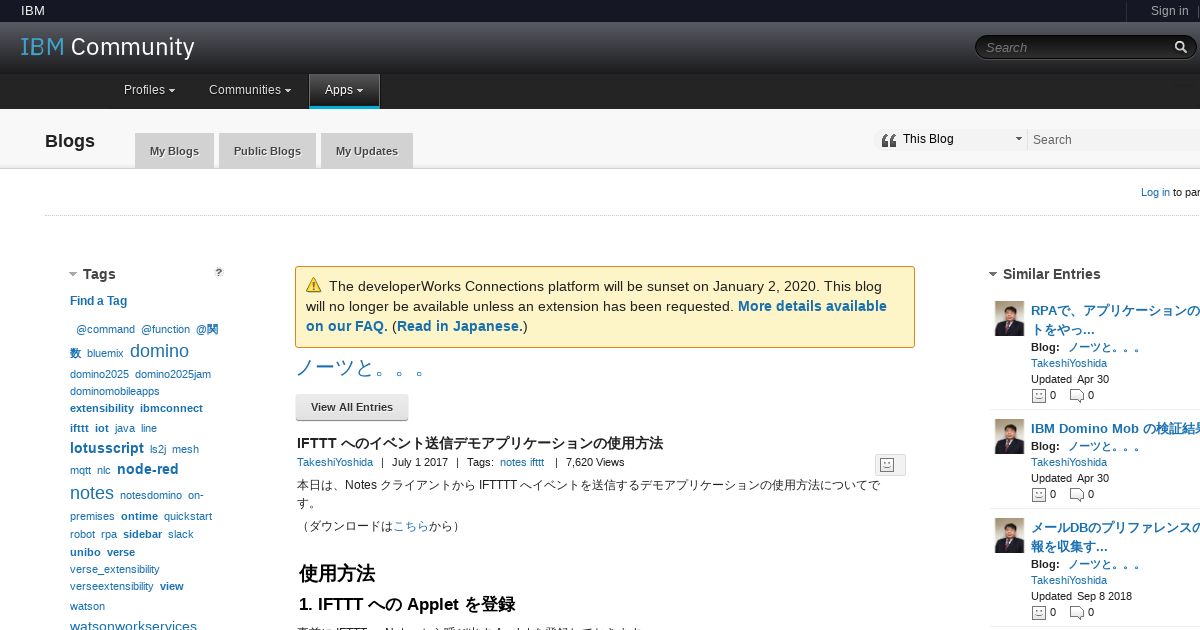
Task: Click the notes tag on the entry
Action: (513, 462)
